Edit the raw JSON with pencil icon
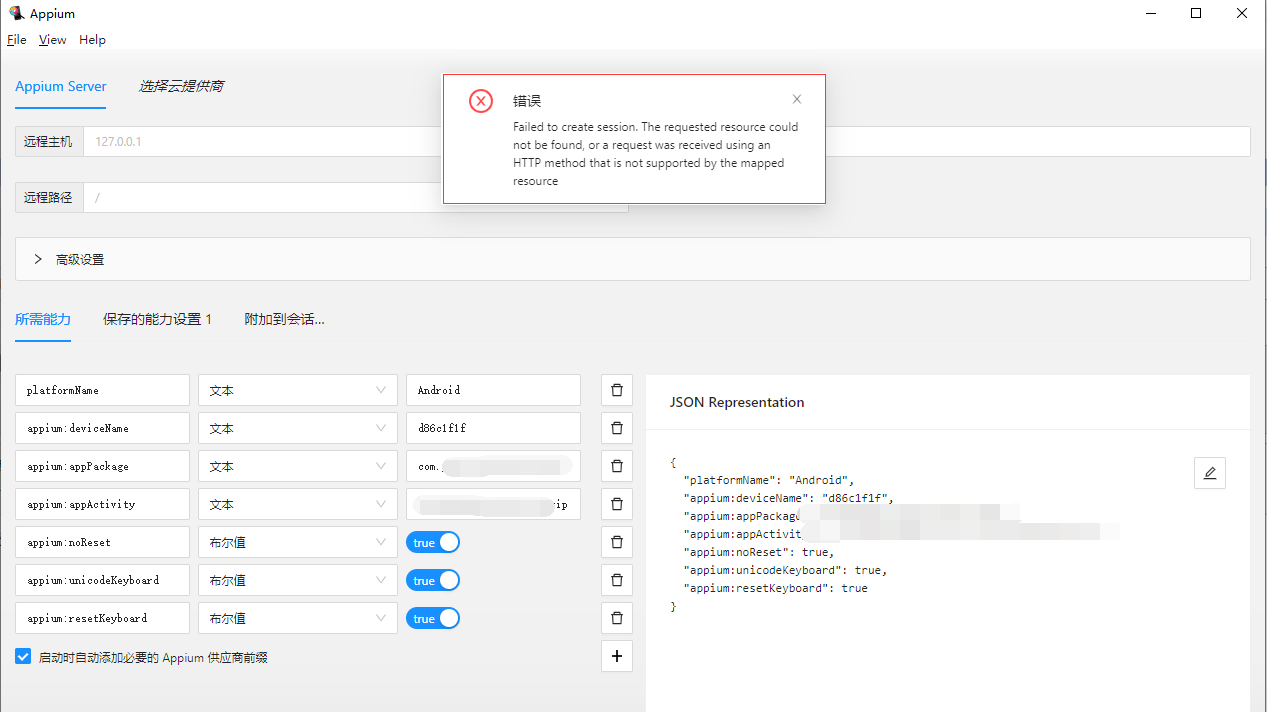Screen dimensions: 1267x712 point(1209,473)
